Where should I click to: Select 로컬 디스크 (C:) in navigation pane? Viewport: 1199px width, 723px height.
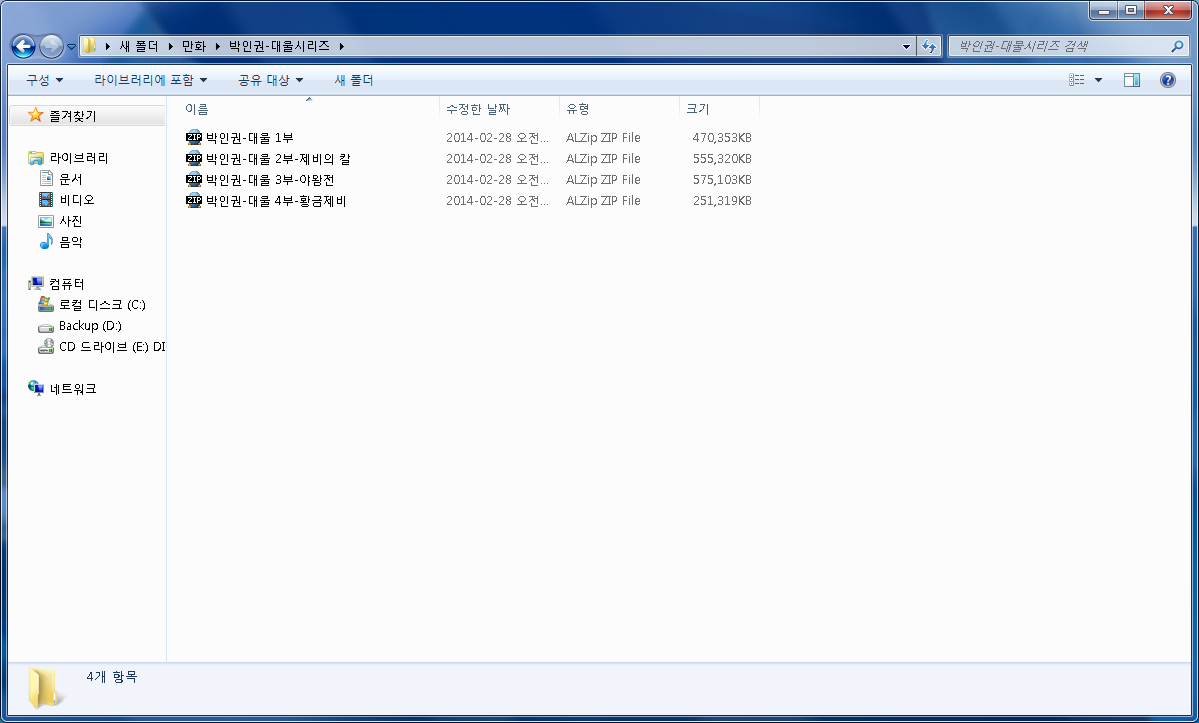coord(101,305)
